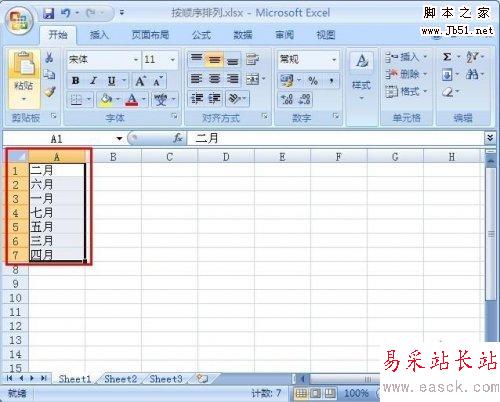The image size is (500, 402).
Task: Align text to right
Action: coord(233,79)
